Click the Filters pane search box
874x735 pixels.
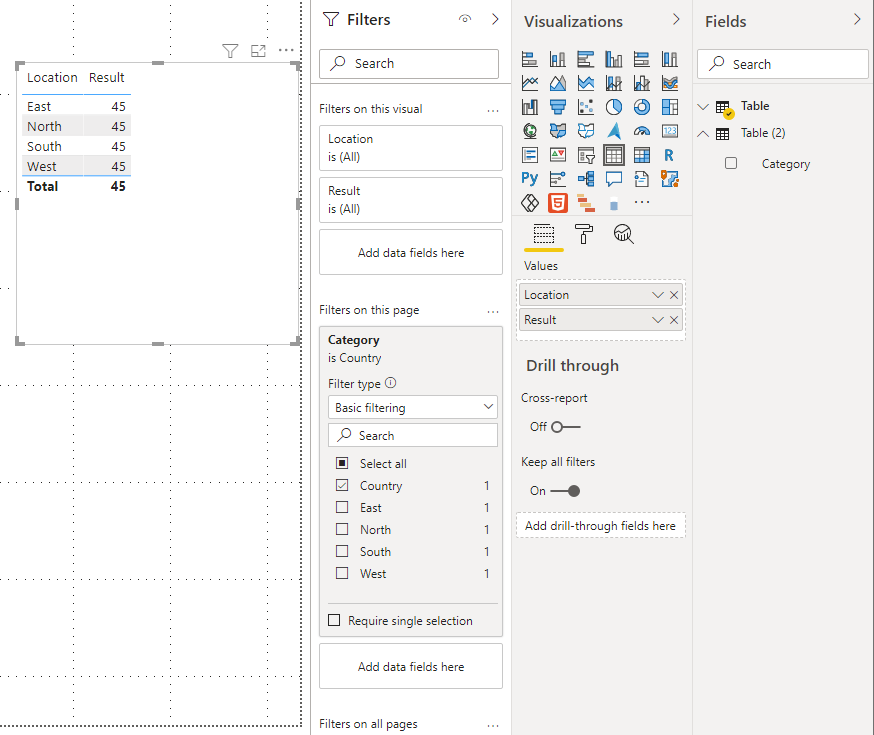click(409, 64)
